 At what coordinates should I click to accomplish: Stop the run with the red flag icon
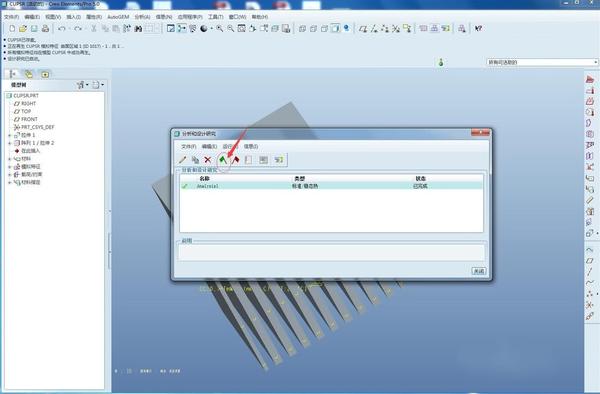coord(236,160)
